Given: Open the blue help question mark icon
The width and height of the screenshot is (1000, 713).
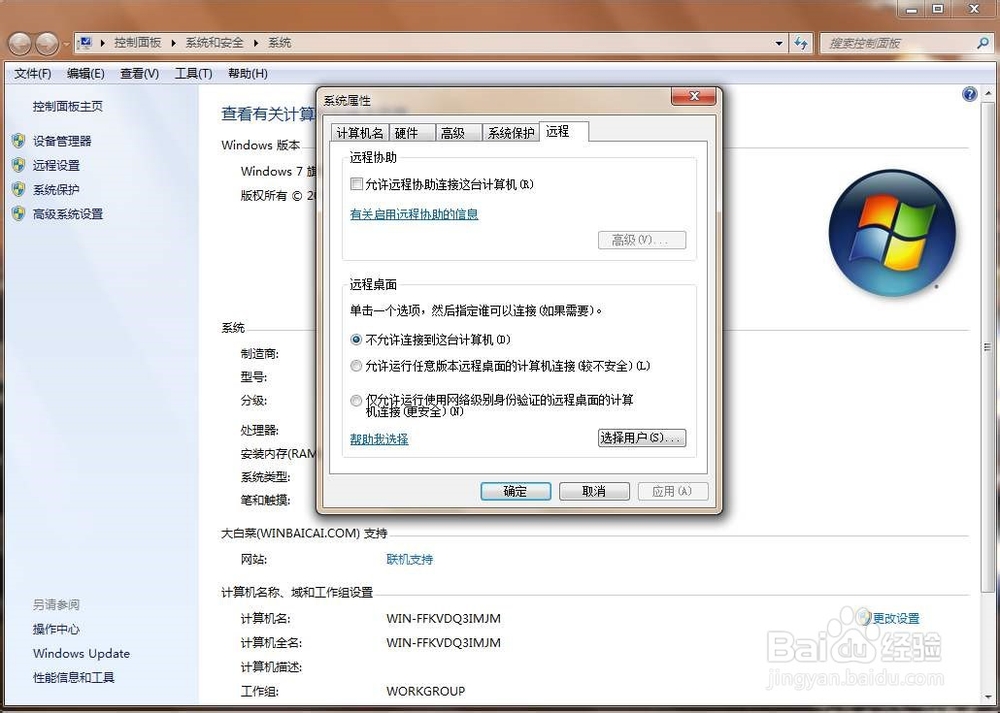Looking at the screenshot, I should coord(969,94).
